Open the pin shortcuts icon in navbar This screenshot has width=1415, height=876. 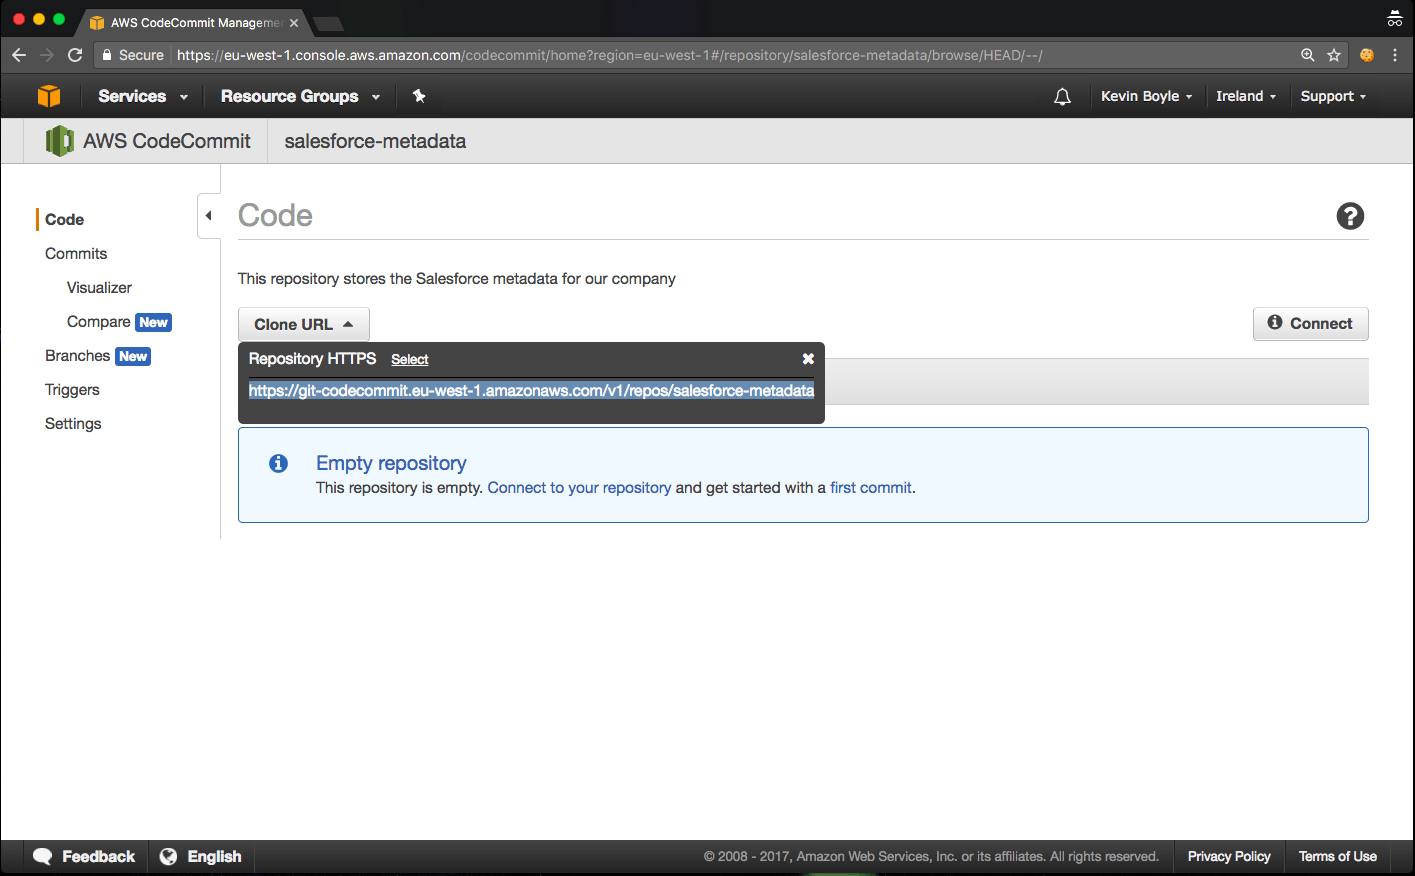419,96
